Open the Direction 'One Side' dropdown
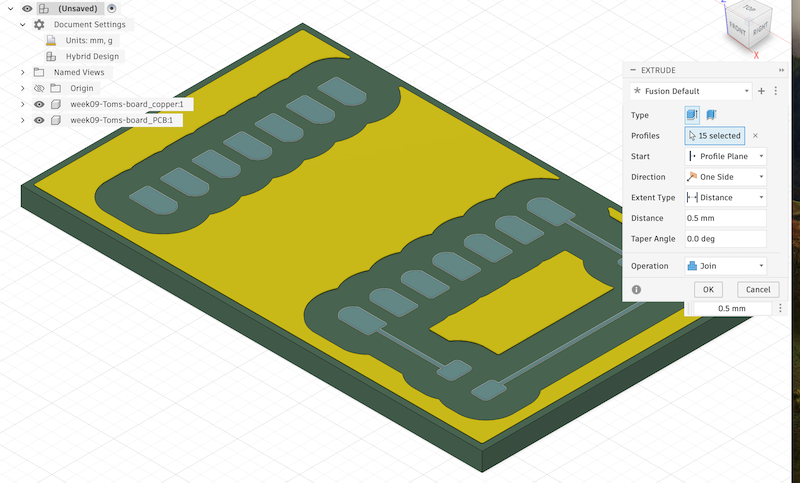Screen dimensions: 800x483 [x=725, y=177]
